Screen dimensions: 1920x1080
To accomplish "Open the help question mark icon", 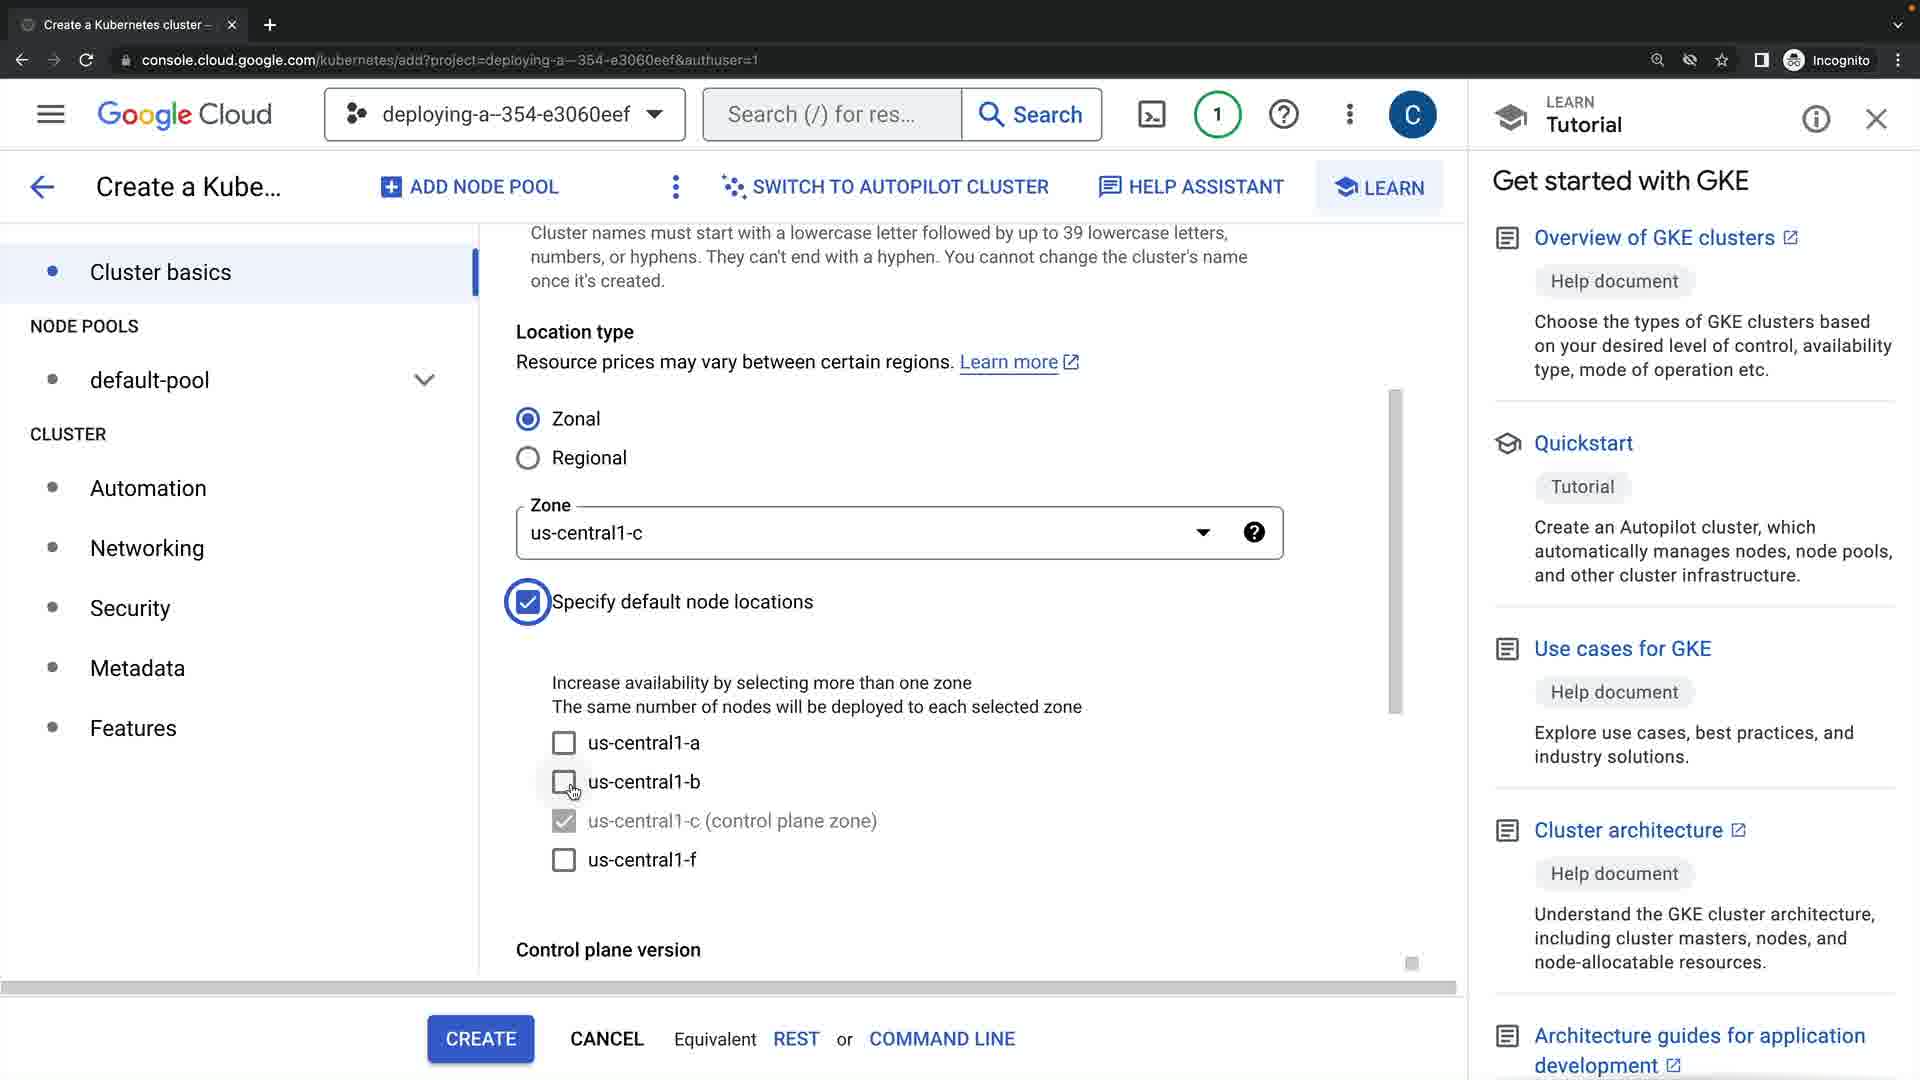I will (x=1283, y=115).
